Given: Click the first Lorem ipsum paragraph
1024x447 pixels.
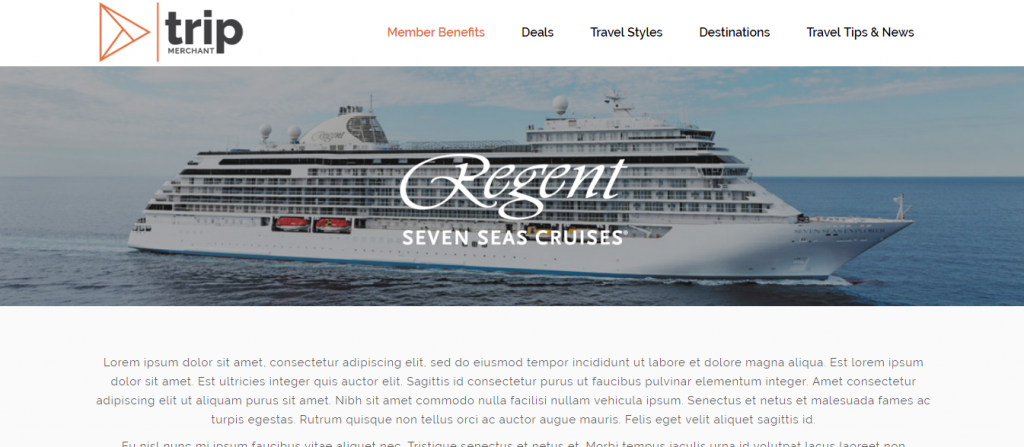Looking at the screenshot, I should (x=513, y=391).
